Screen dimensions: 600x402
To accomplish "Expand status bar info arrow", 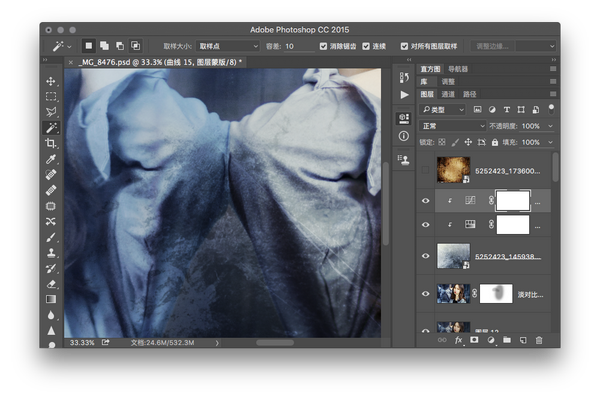I will (x=217, y=343).
